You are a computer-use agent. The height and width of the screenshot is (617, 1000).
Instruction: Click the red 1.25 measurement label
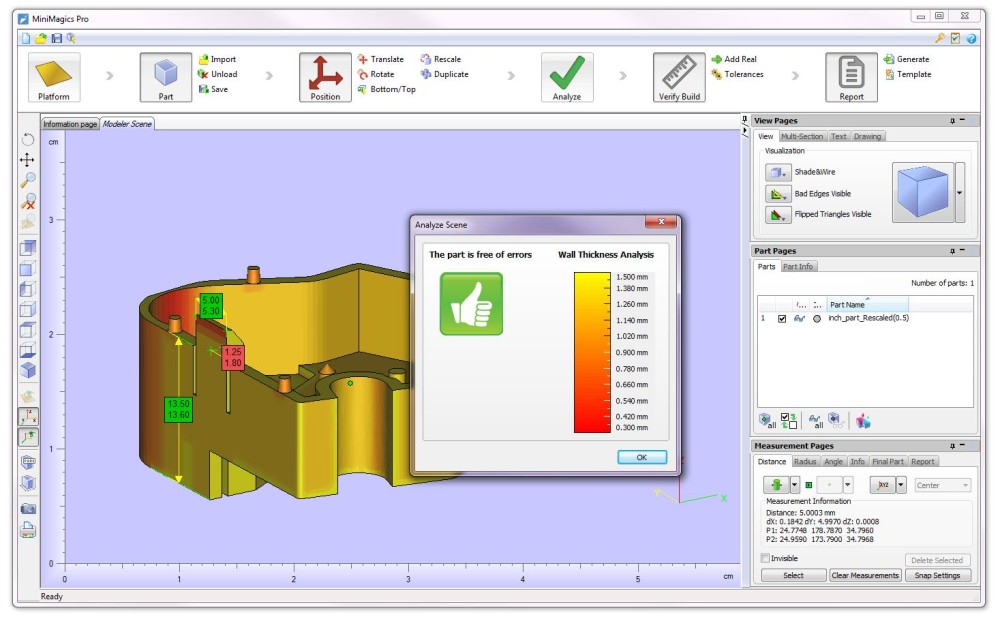click(233, 357)
